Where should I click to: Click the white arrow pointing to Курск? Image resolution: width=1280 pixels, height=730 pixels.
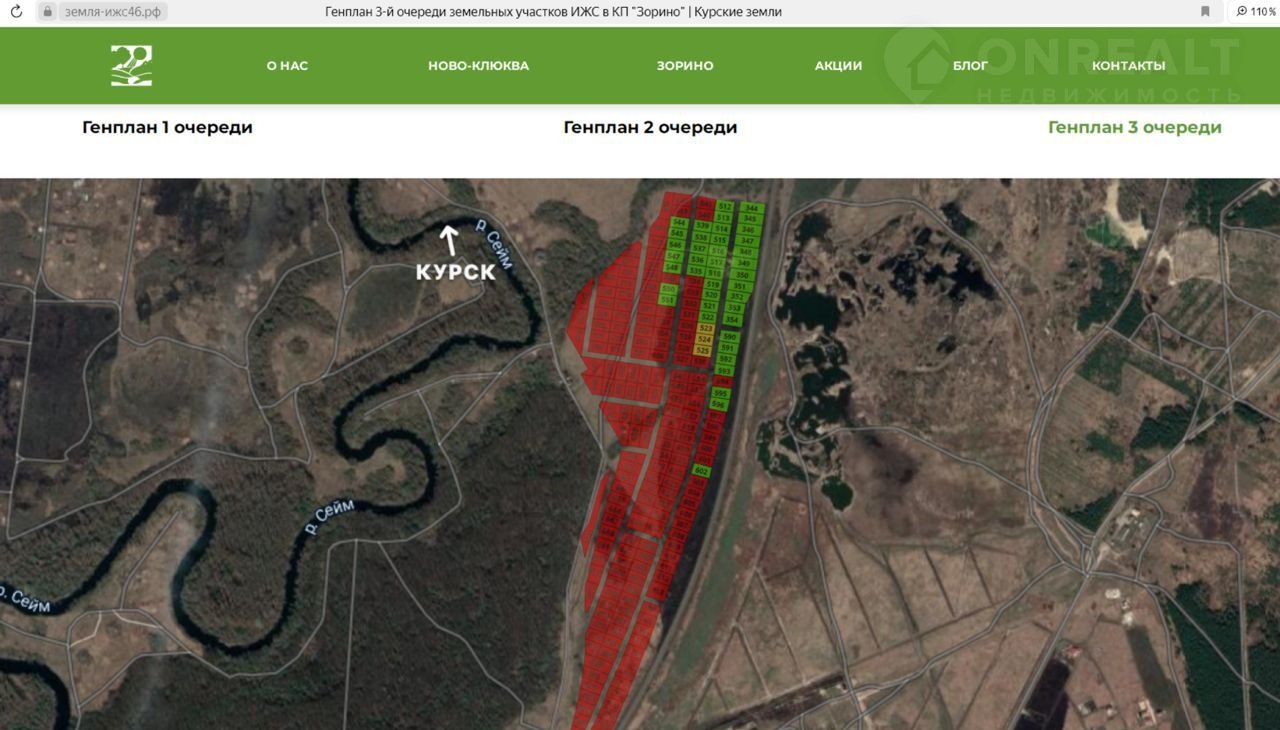tap(450, 241)
